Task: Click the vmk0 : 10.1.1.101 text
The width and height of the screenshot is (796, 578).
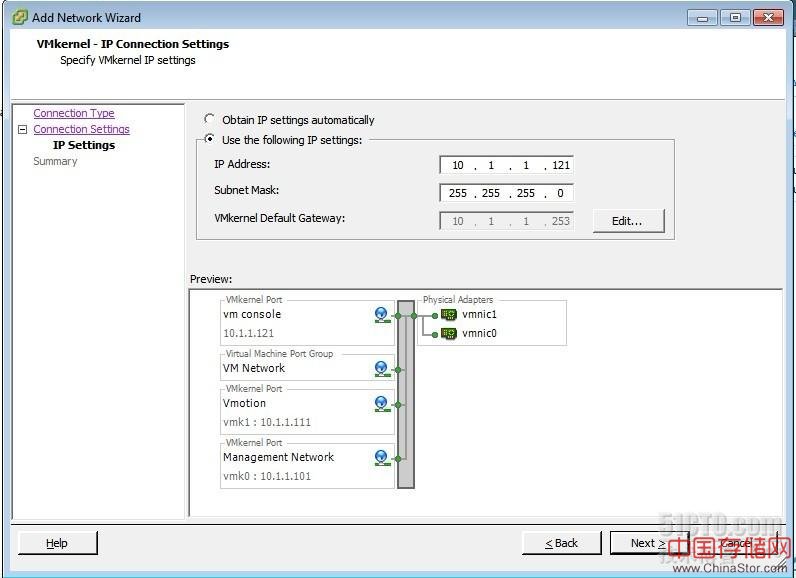Action: [x=267, y=476]
